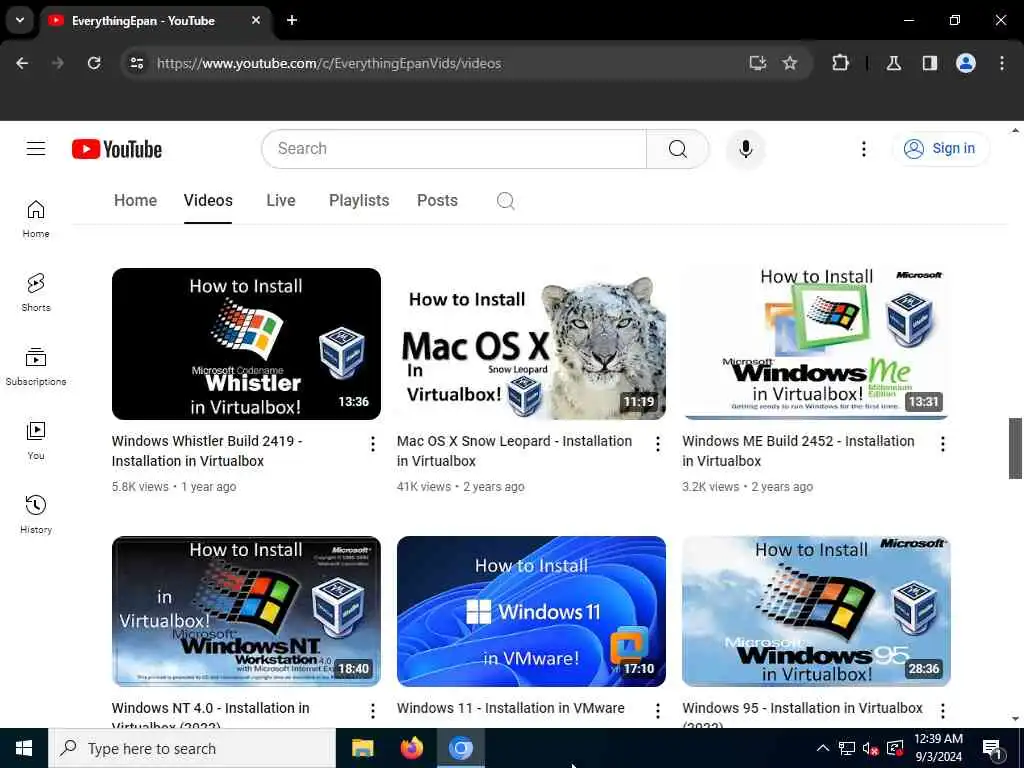
Task: Open Windows NT 4.0 Installation title link
Action: coord(210,714)
